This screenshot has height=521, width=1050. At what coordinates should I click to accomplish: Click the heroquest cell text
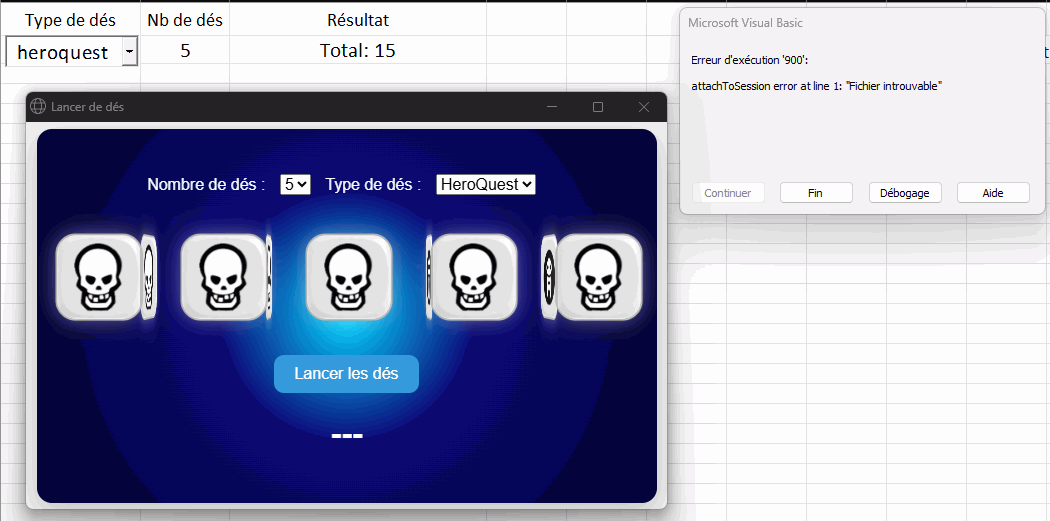(63, 52)
